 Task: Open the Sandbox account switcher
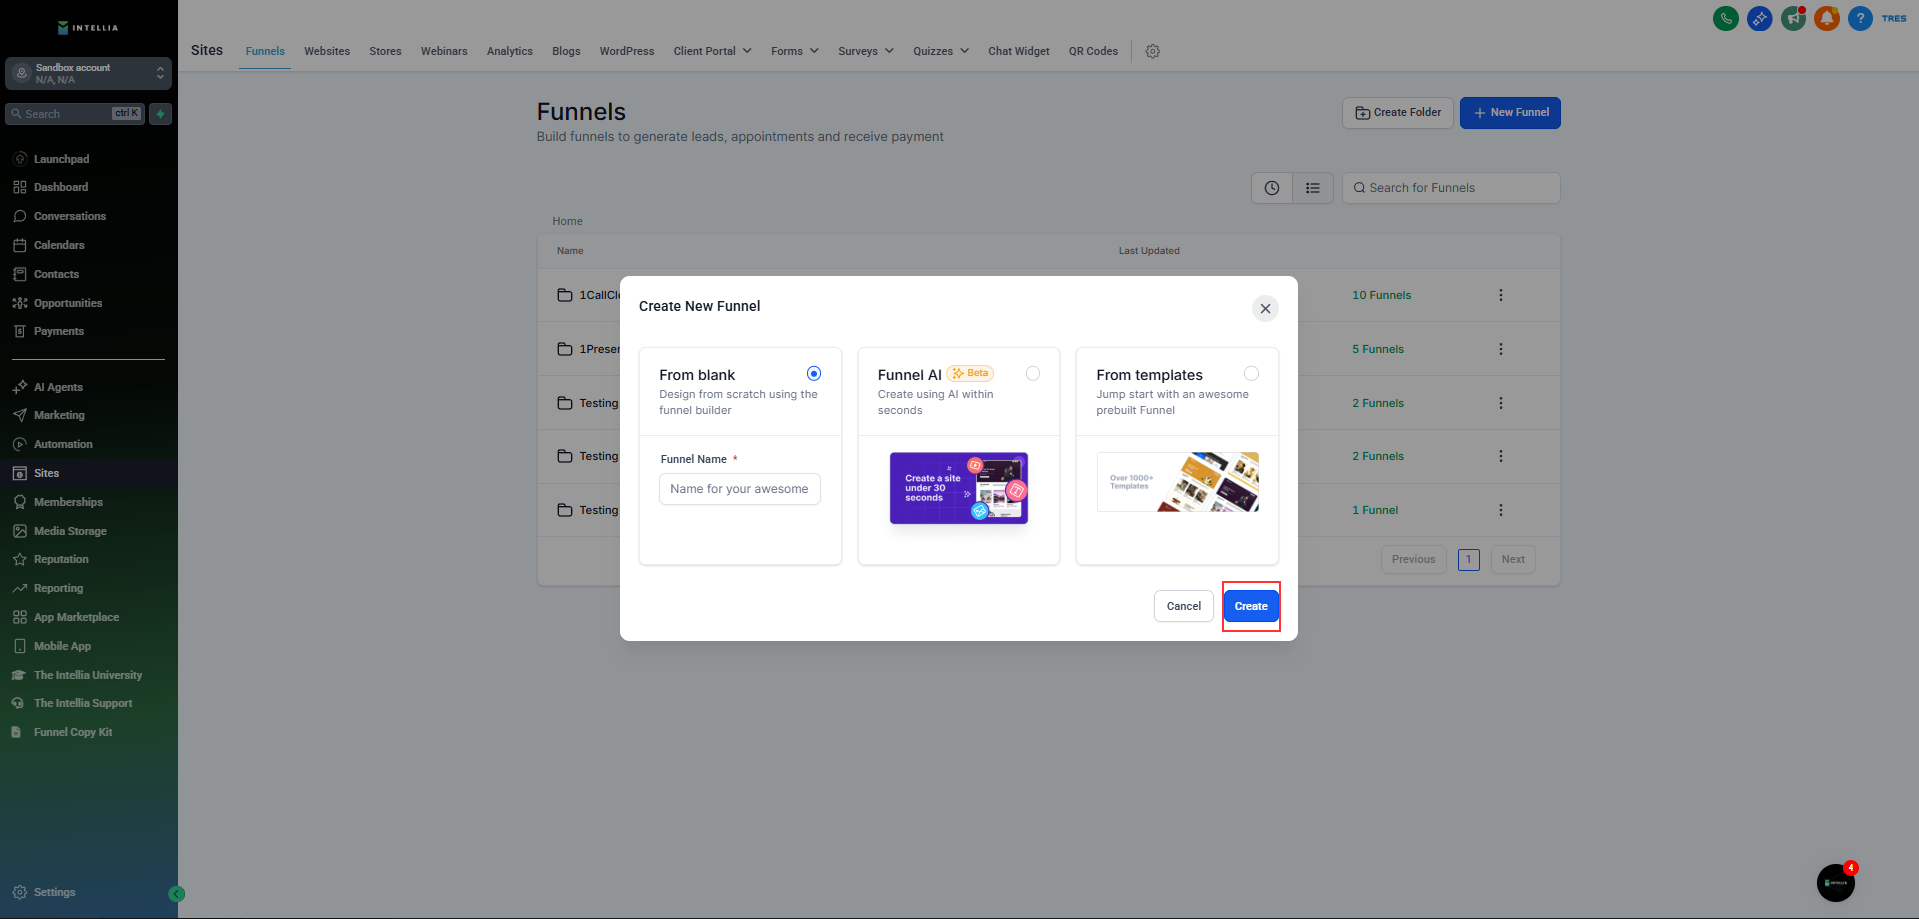click(88, 73)
